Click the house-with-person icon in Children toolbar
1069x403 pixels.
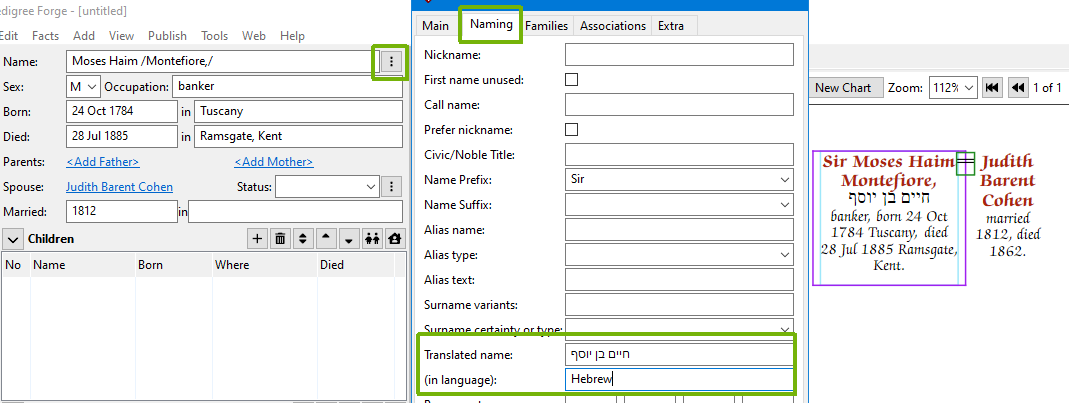point(395,239)
